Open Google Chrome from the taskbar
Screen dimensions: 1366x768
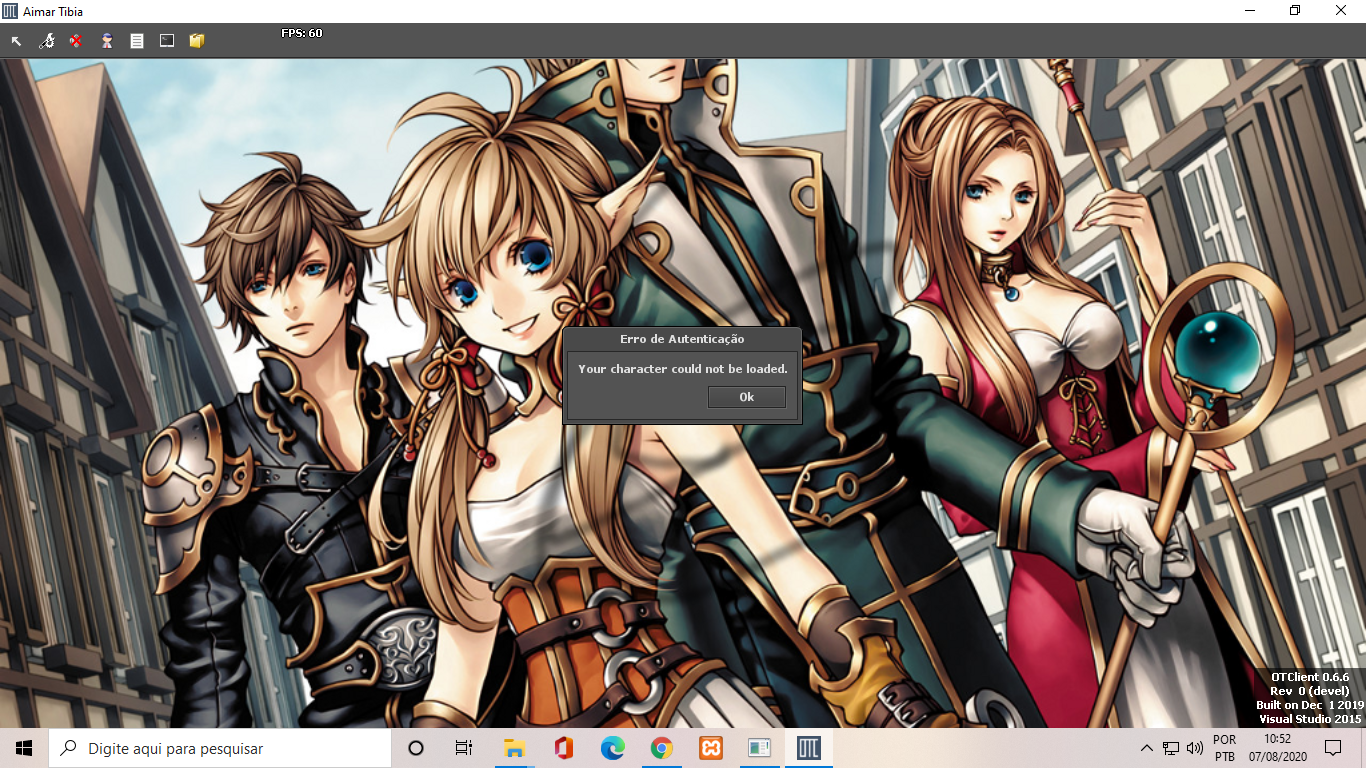click(x=661, y=748)
